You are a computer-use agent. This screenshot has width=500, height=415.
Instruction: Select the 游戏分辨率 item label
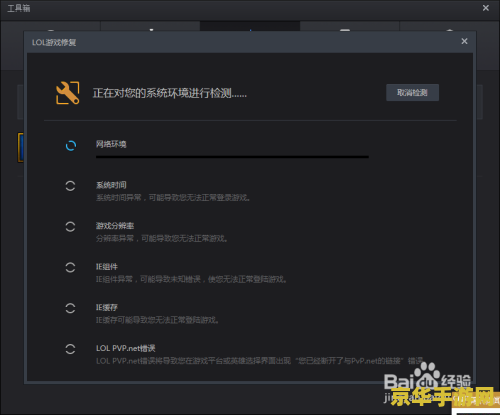coord(115,226)
